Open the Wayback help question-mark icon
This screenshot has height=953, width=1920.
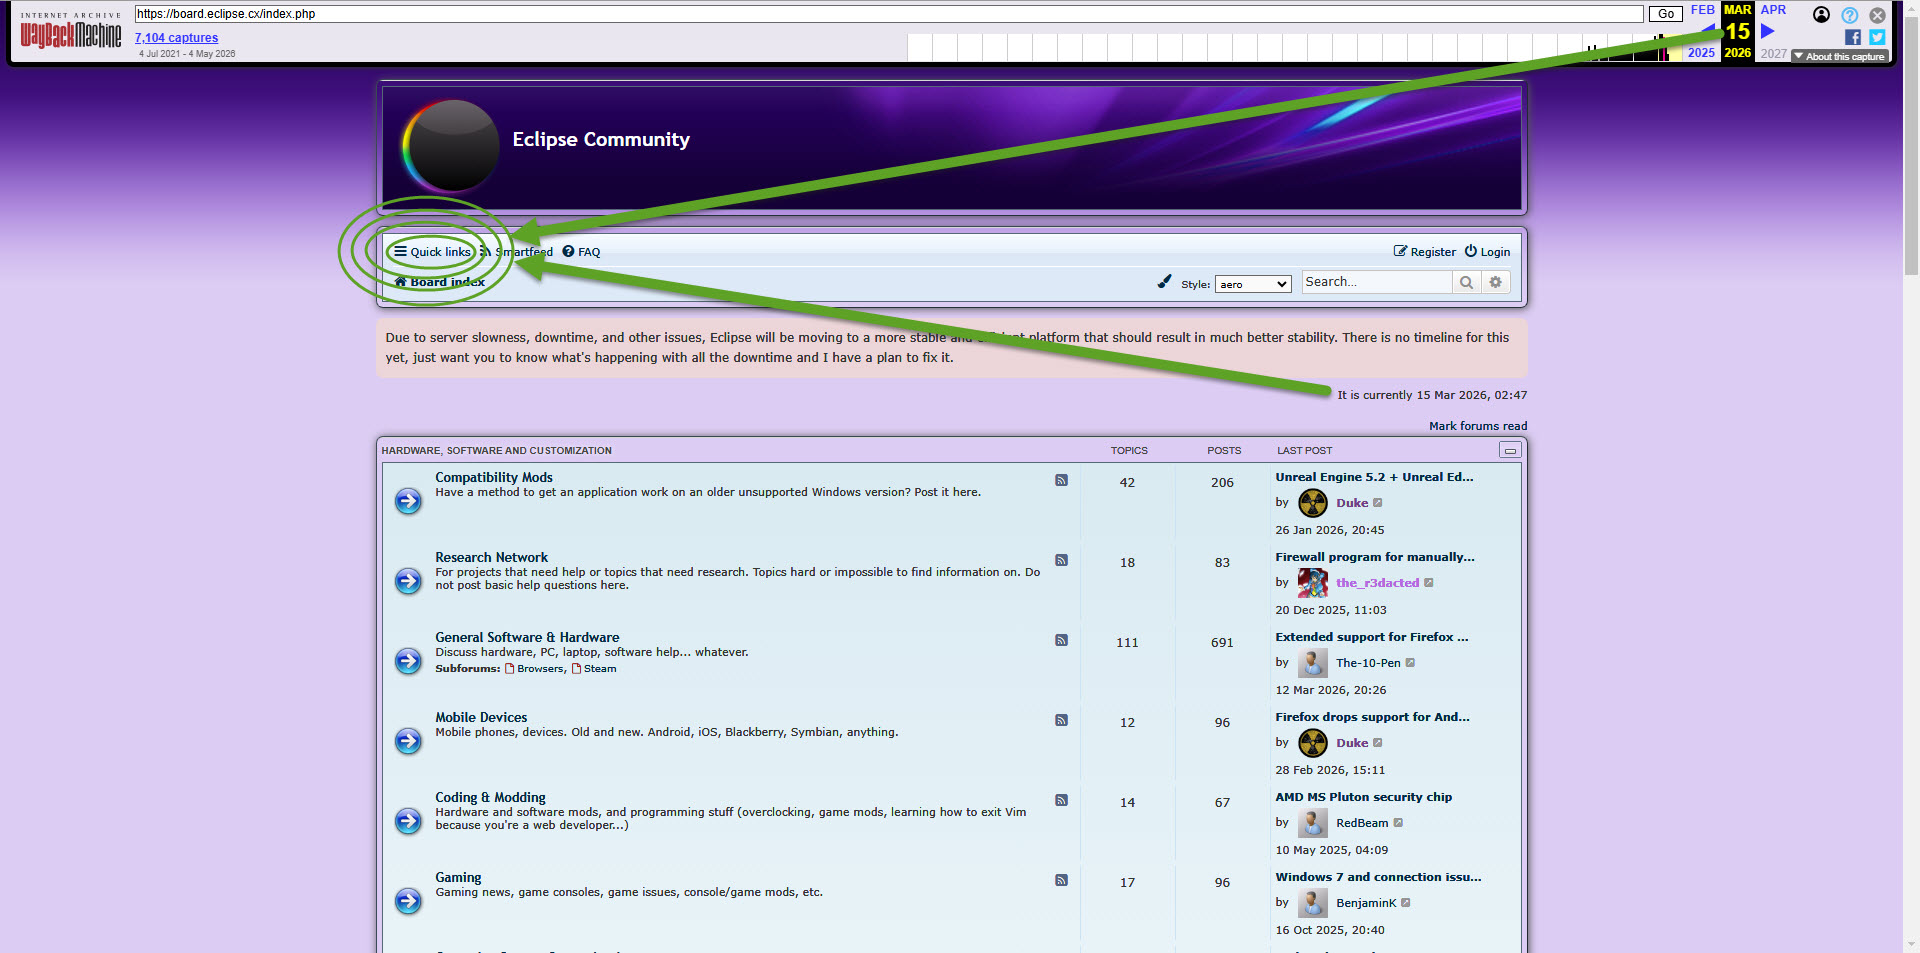1850,15
